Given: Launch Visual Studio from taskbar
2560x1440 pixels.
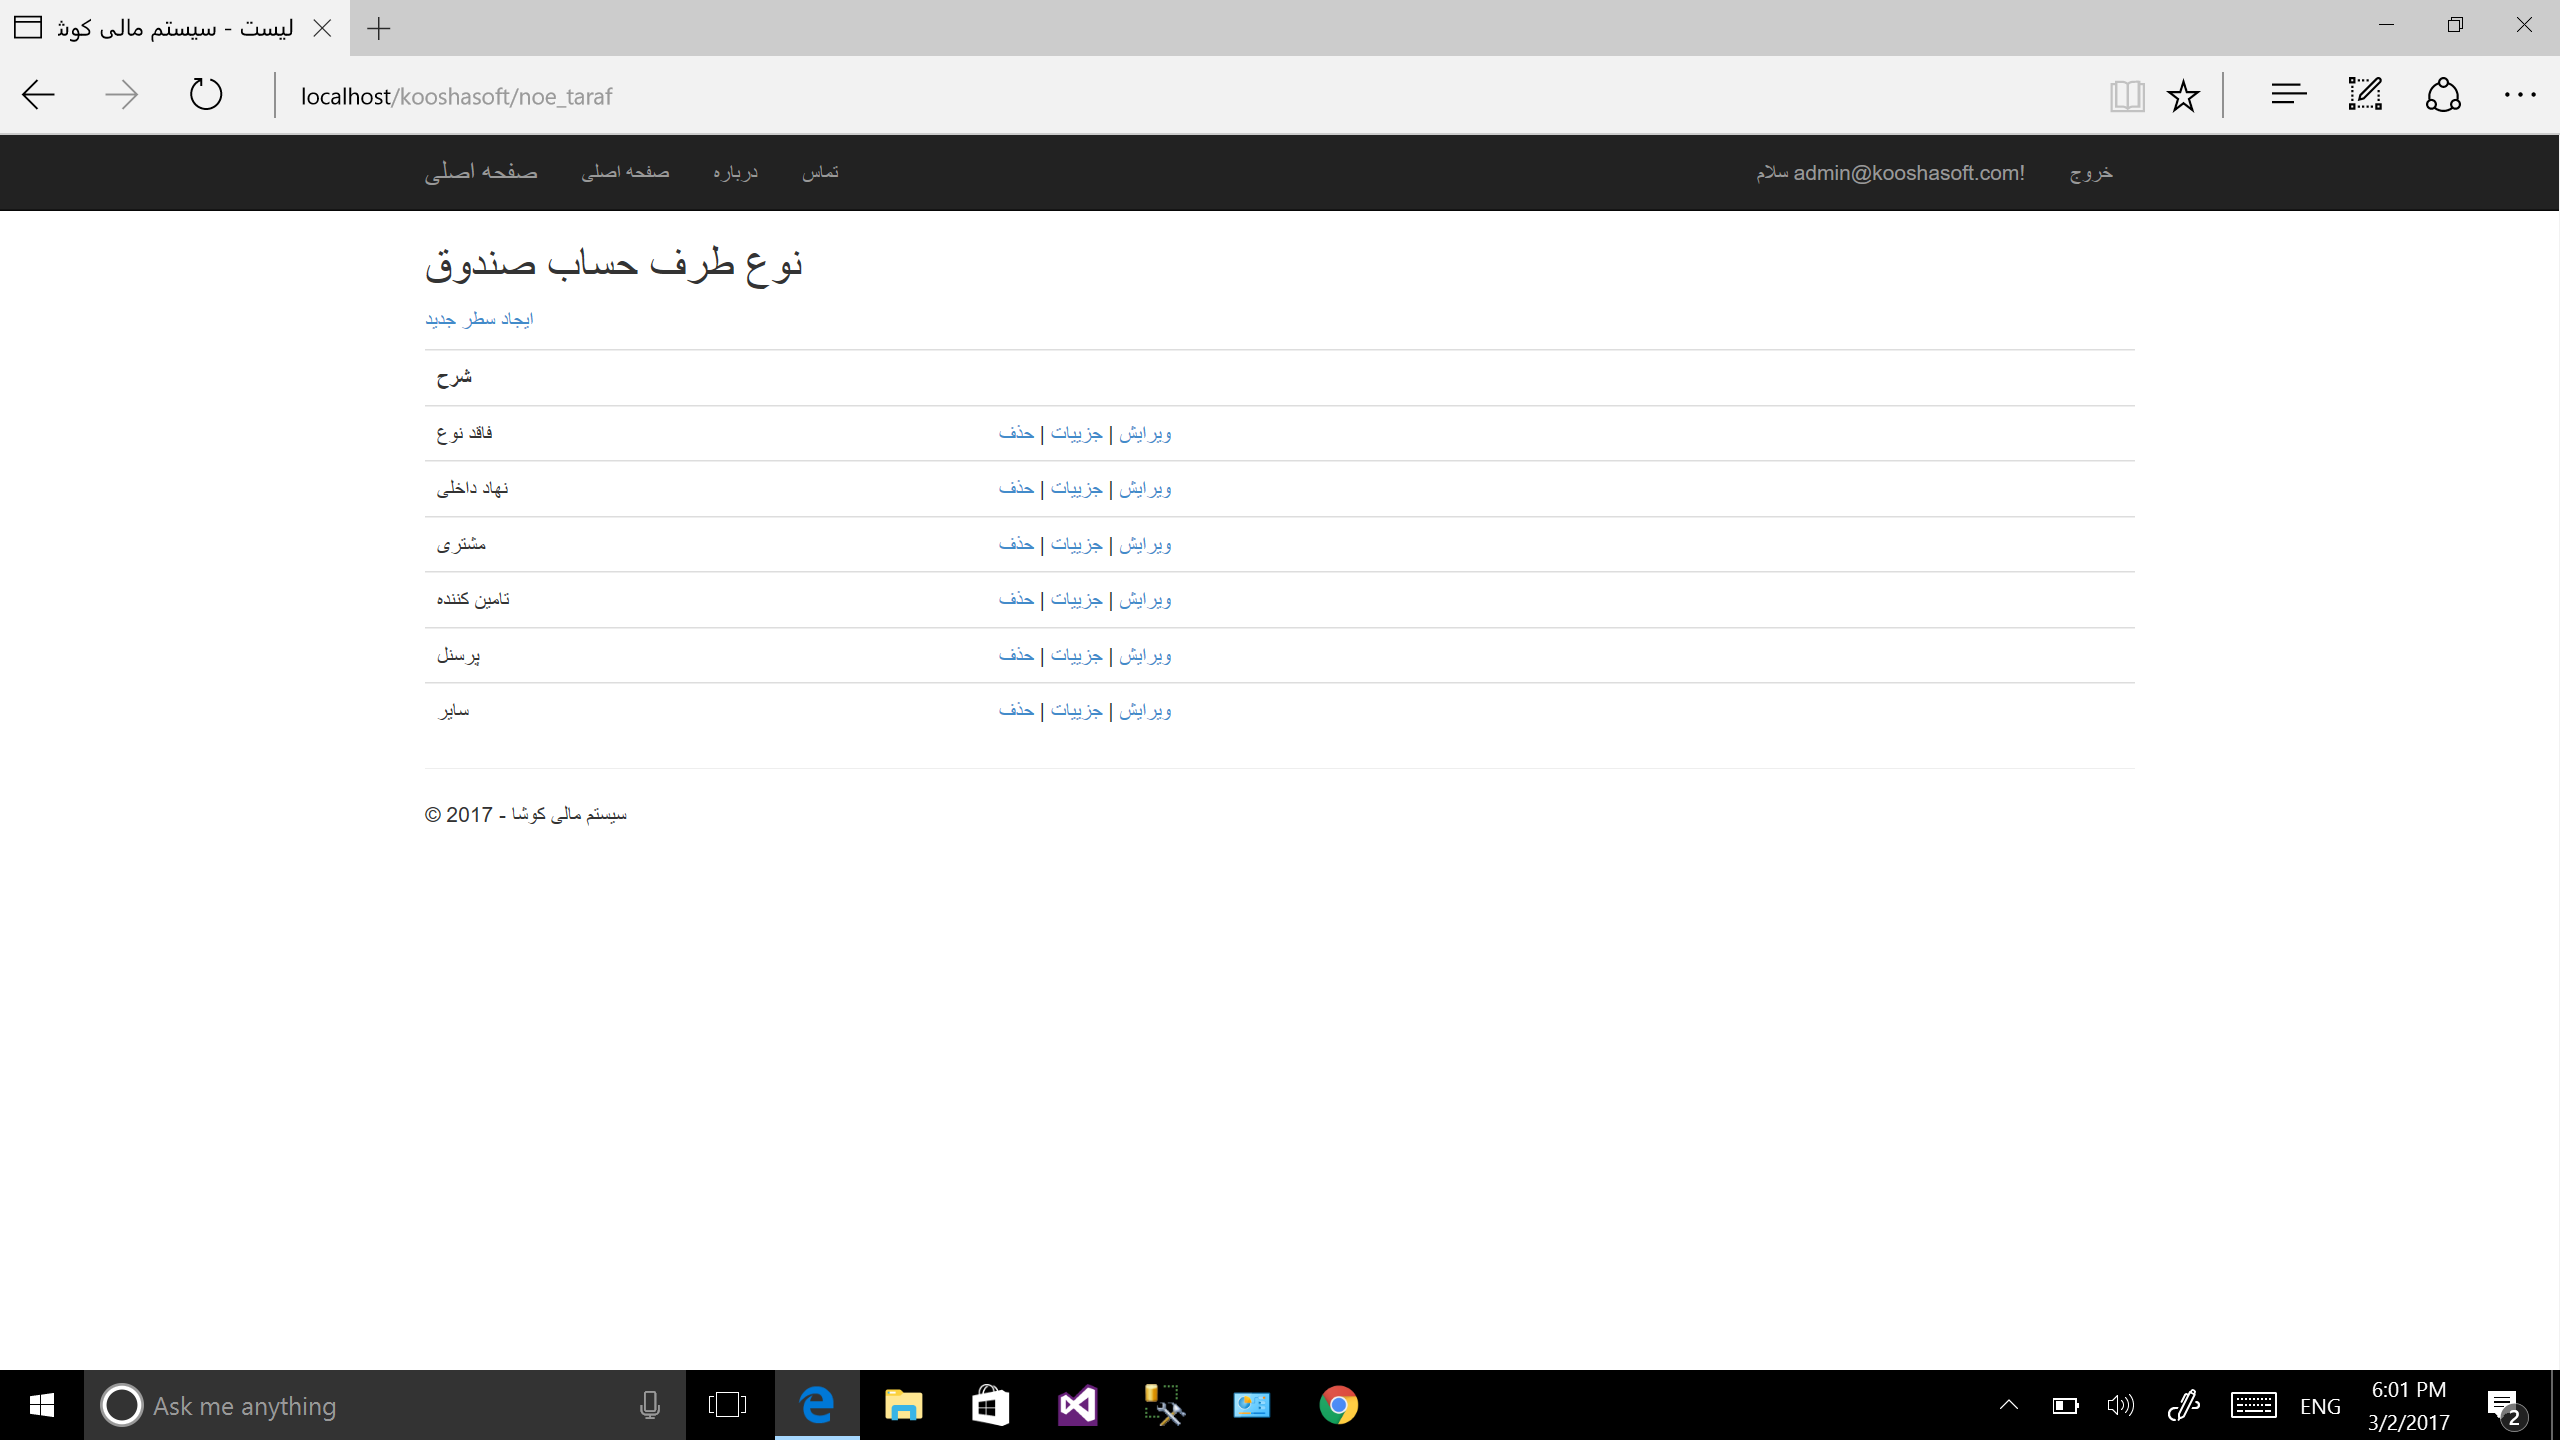Looking at the screenshot, I should [x=1077, y=1405].
